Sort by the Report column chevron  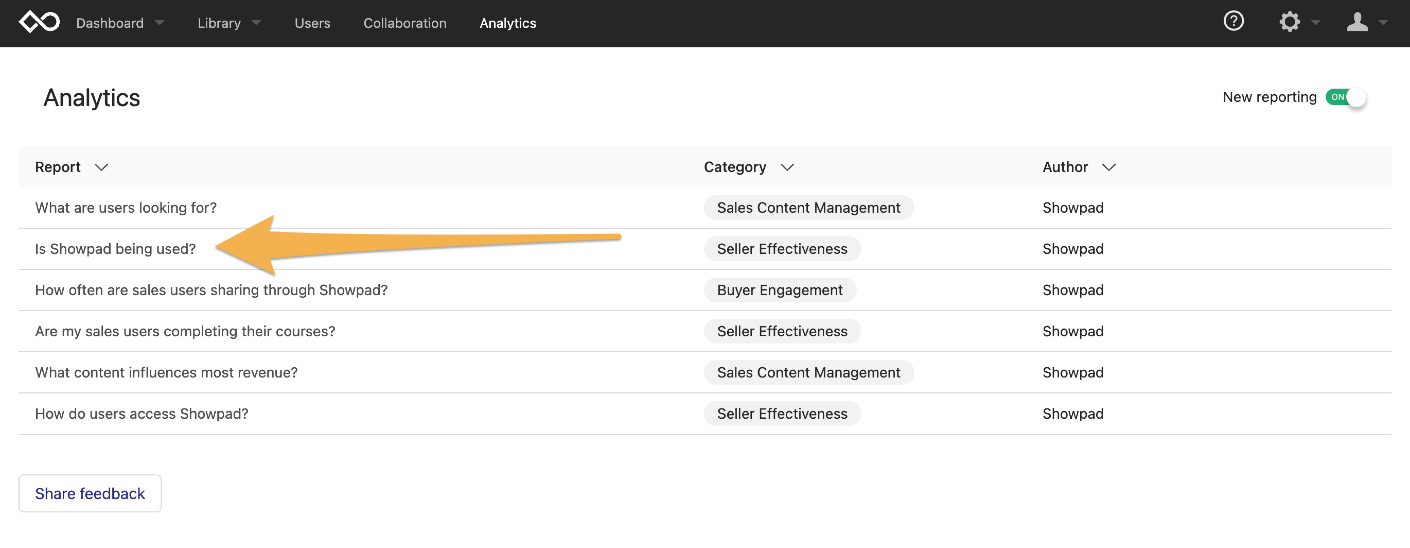(101, 167)
